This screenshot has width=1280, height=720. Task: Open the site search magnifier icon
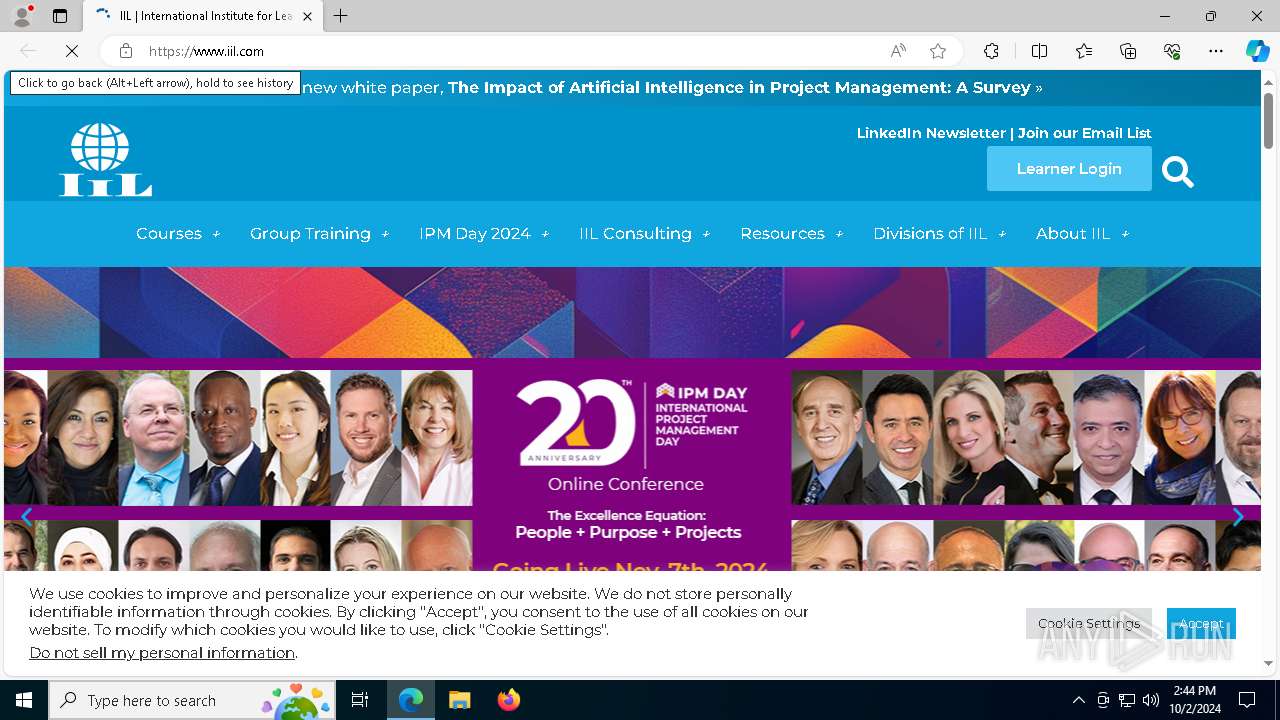(1178, 172)
